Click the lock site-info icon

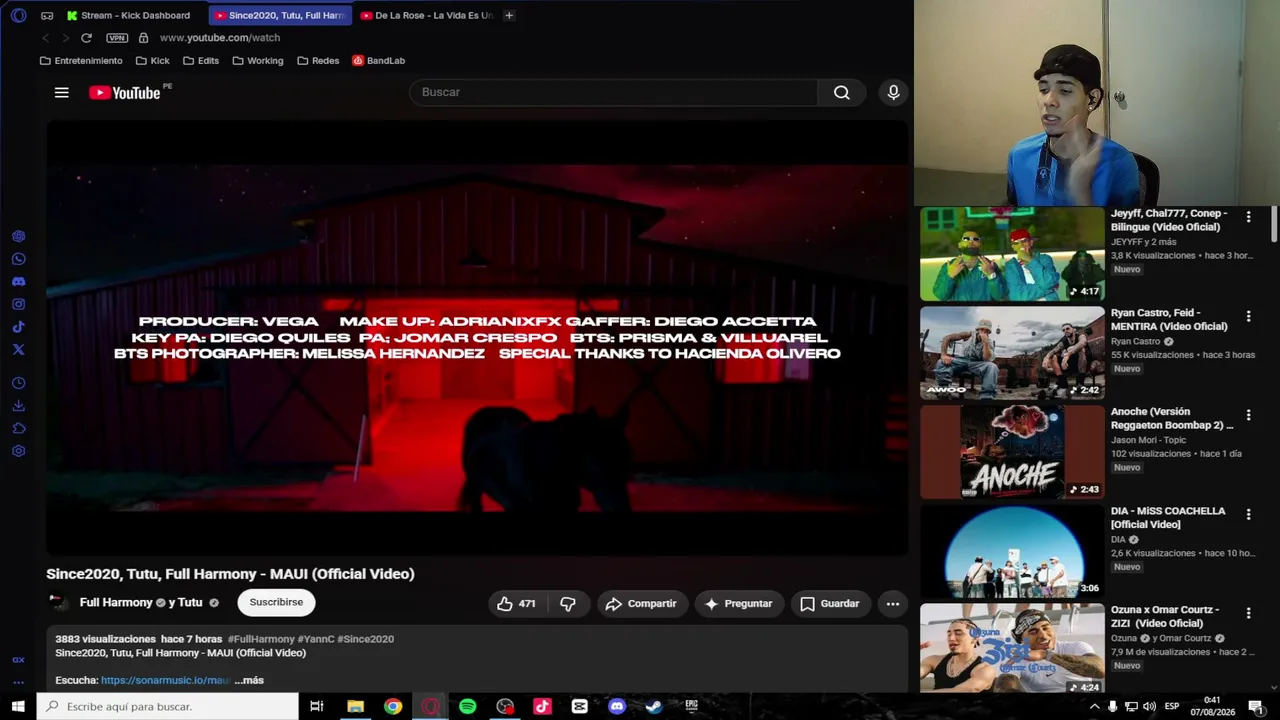(x=143, y=38)
